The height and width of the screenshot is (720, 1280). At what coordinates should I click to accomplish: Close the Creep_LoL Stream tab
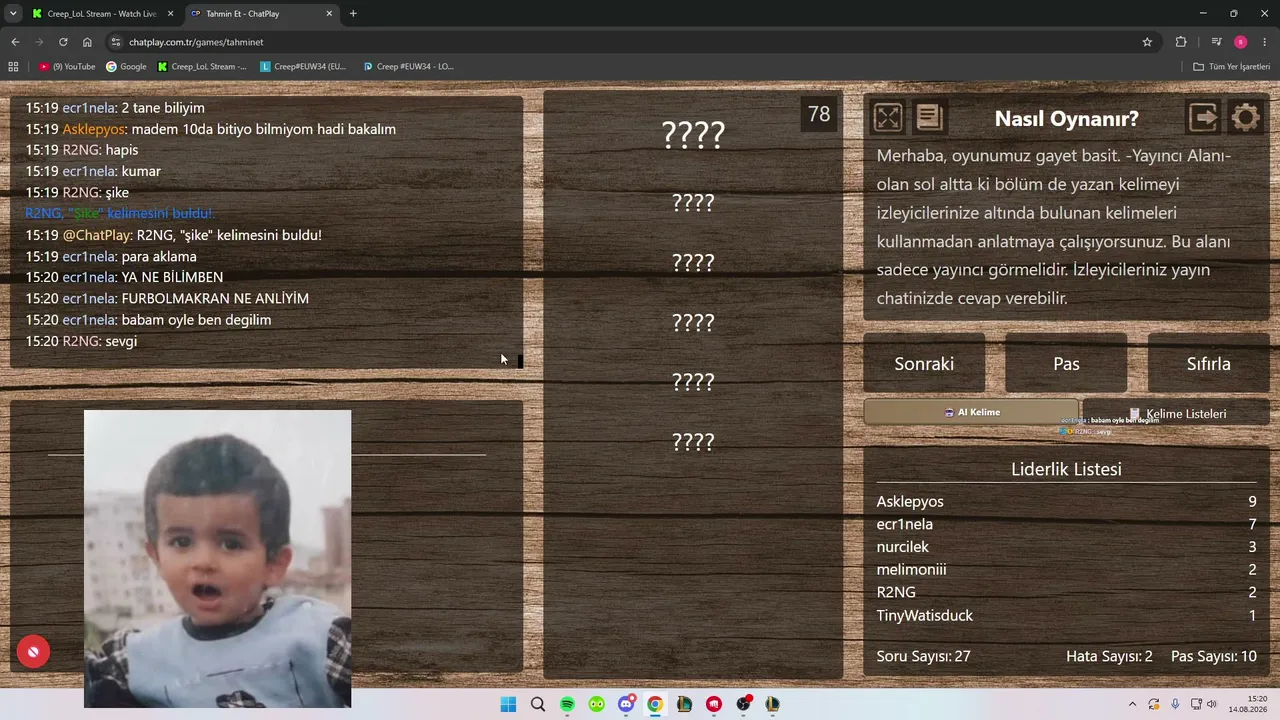coord(170,14)
